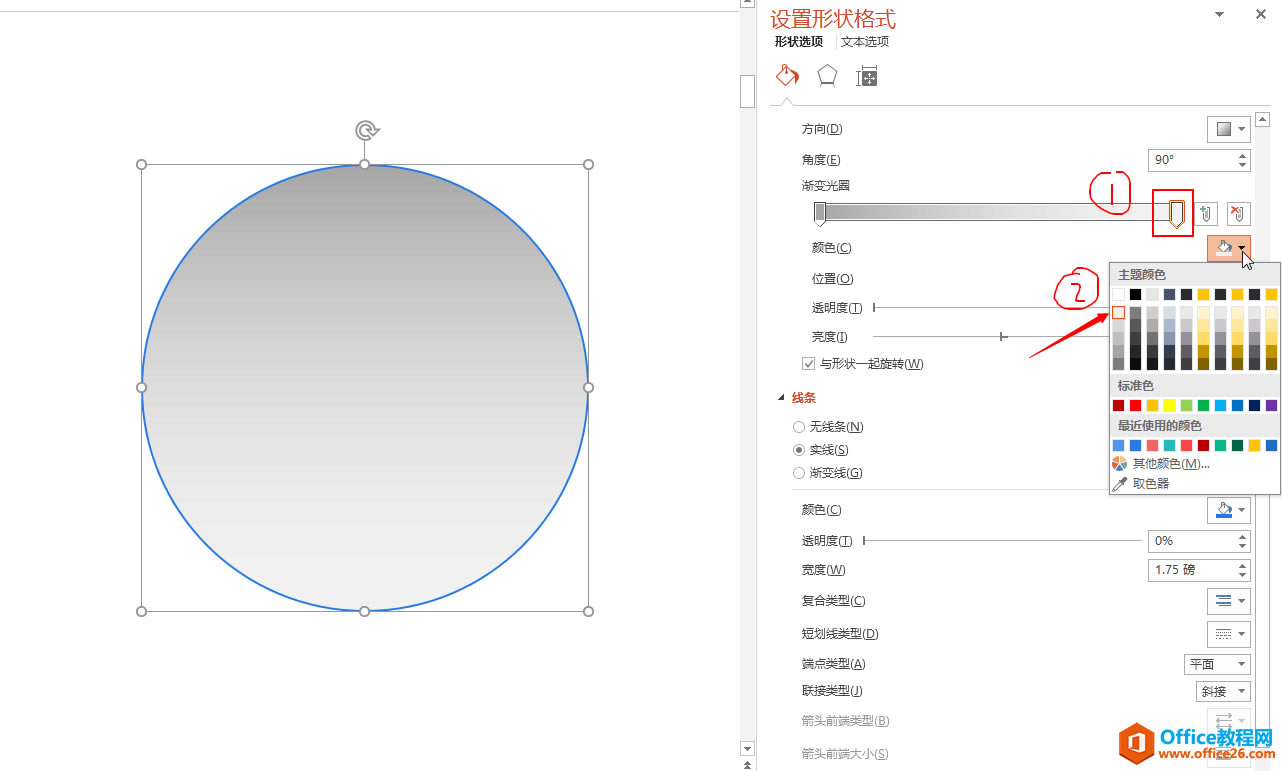Pick the highlighted white darker 5% swatch
The width and height of the screenshot is (1282, 771).
[1118, 313]
